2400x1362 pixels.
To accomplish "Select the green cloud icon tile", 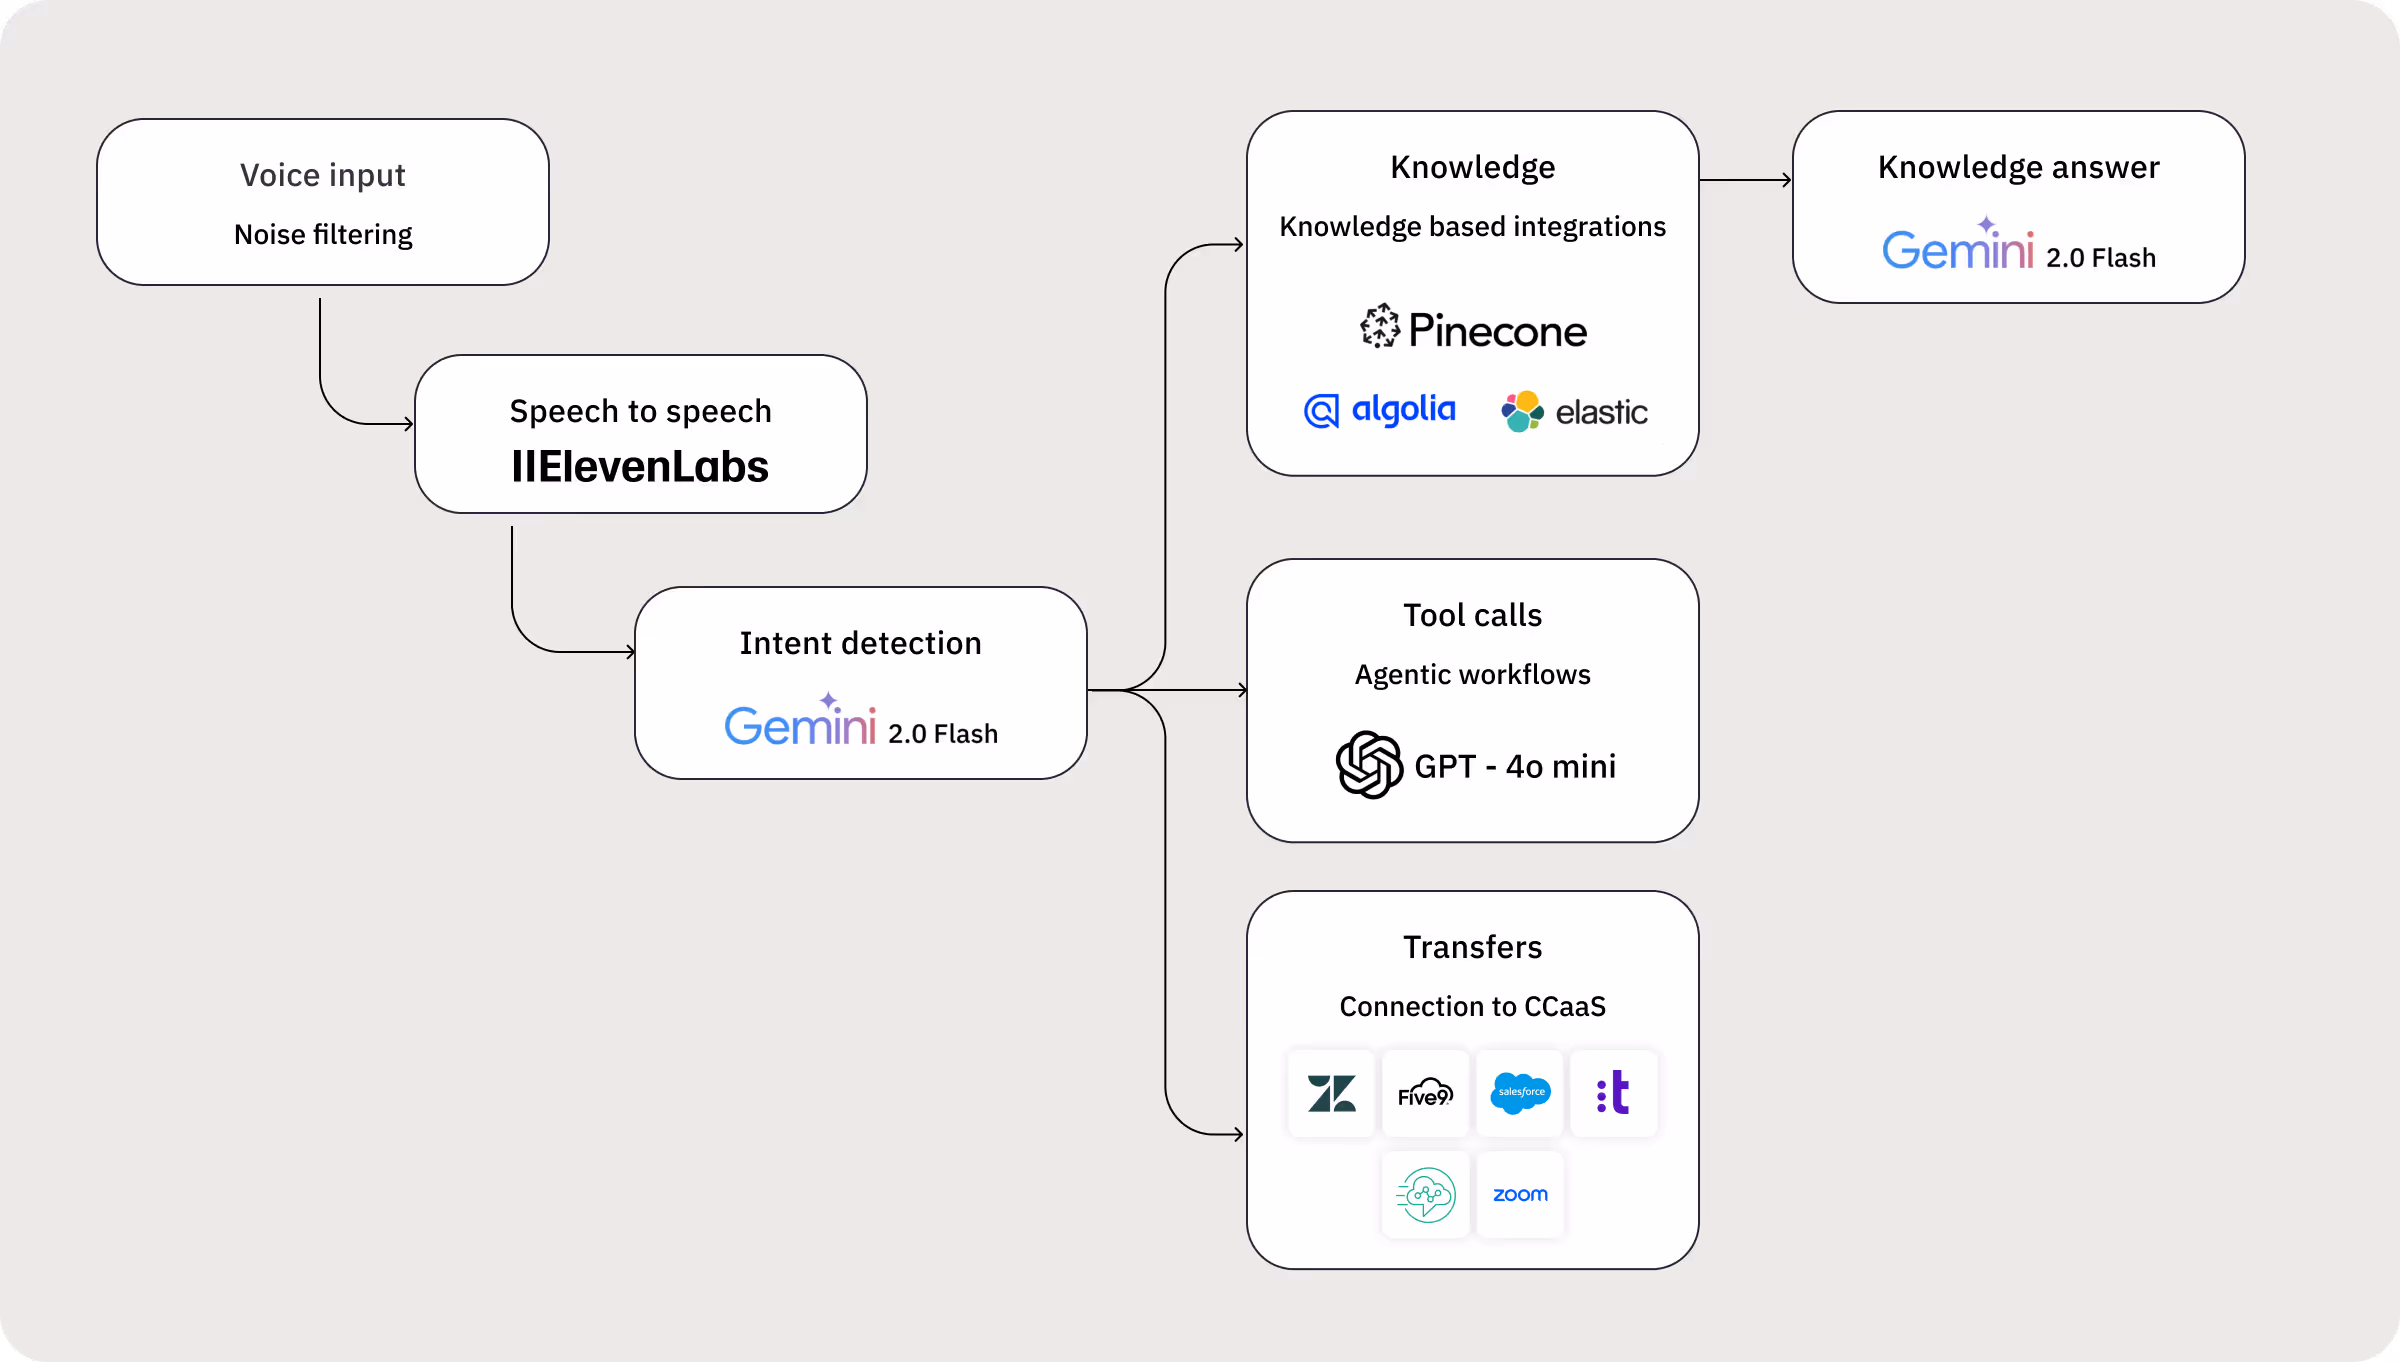I will 1425,1195.
